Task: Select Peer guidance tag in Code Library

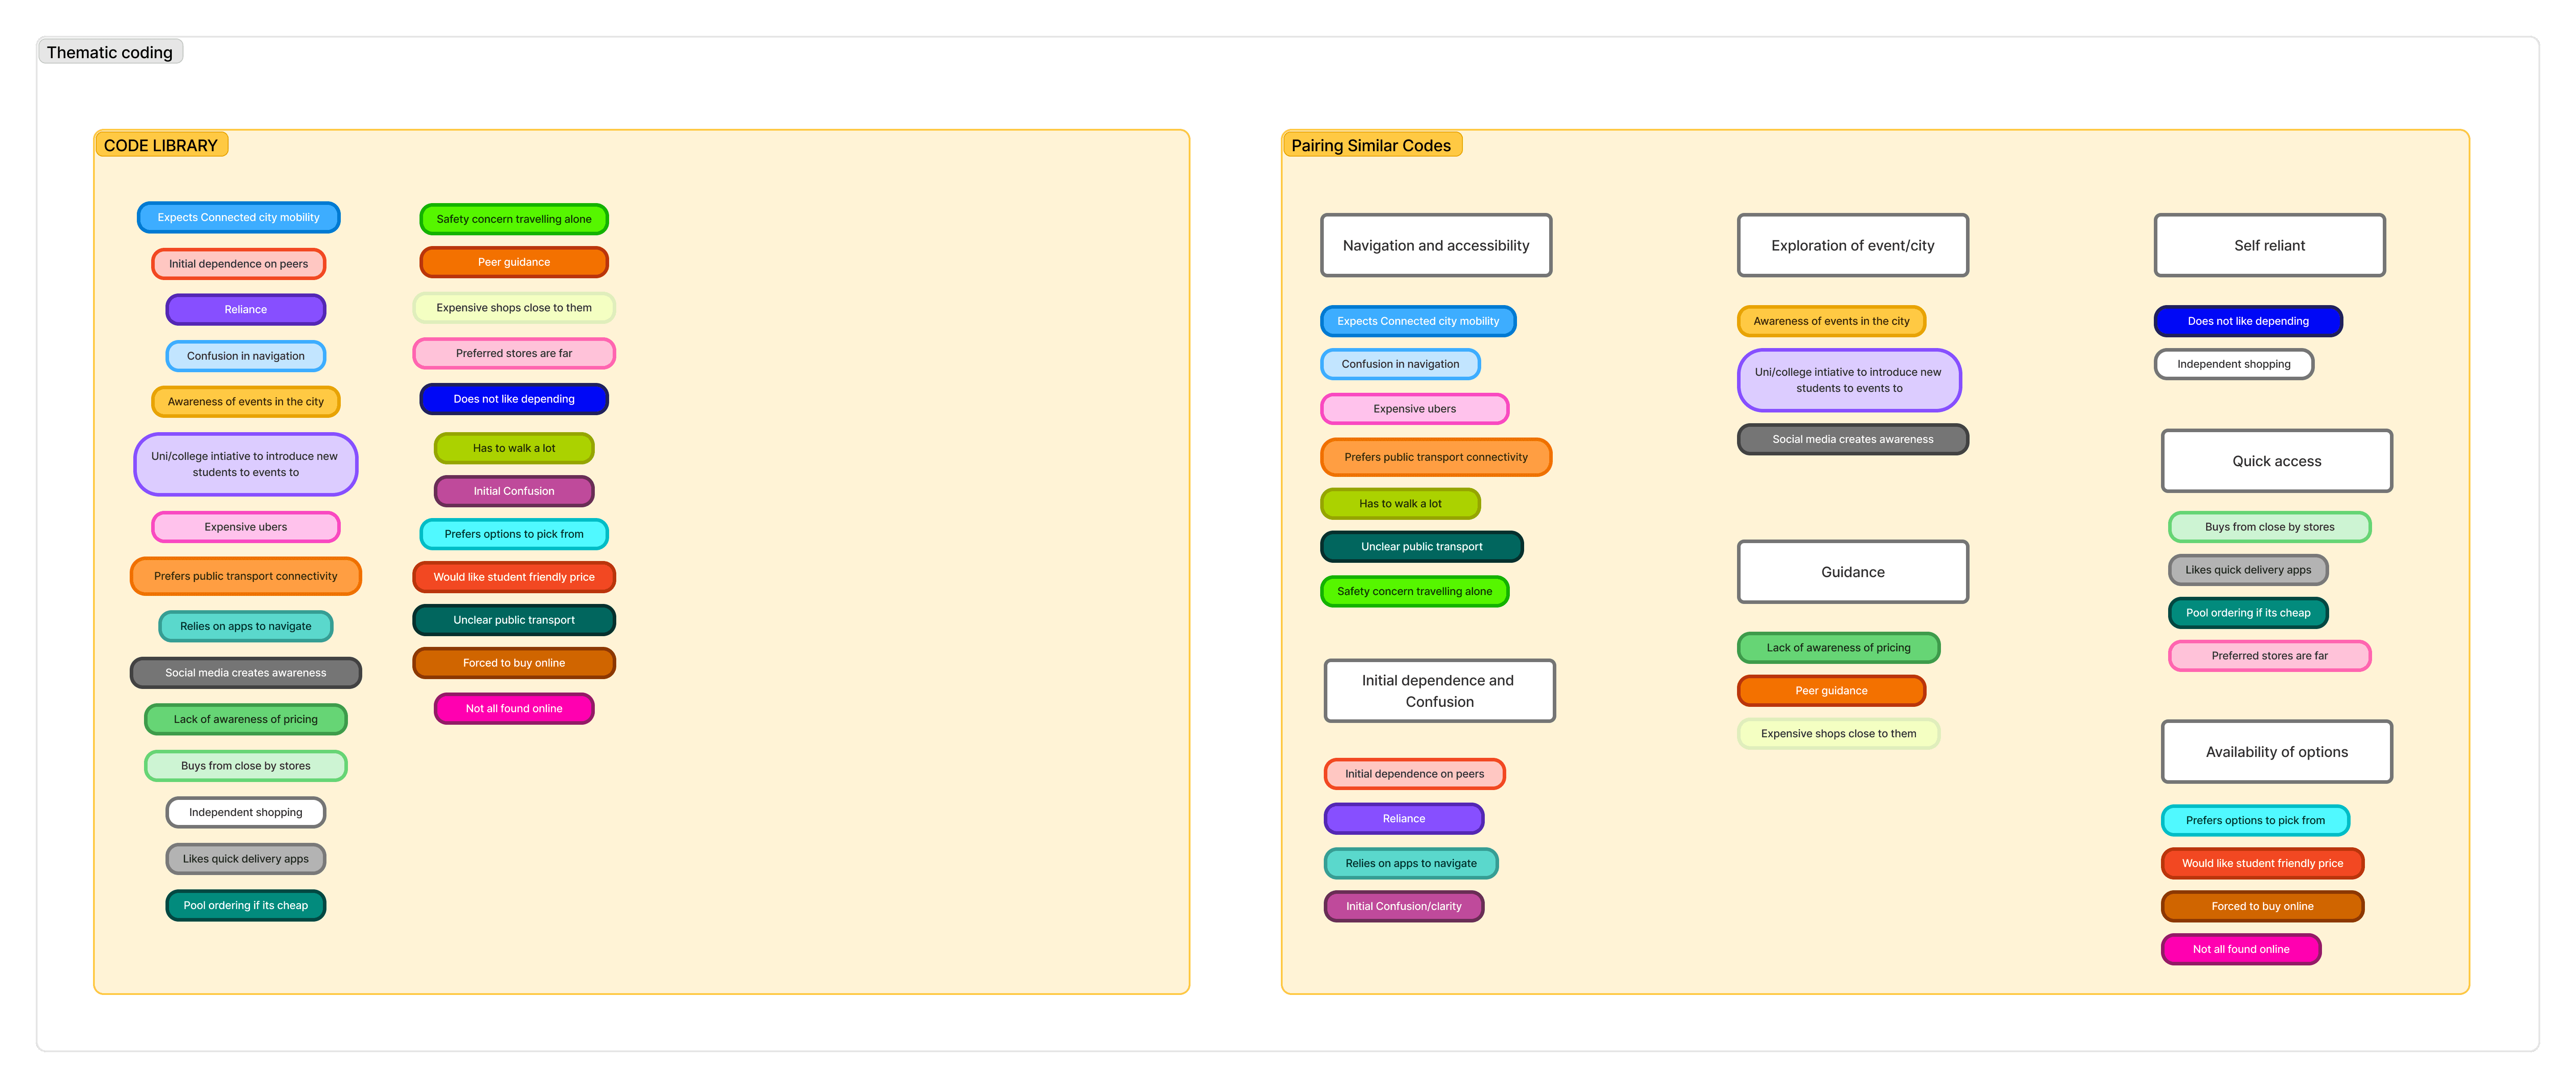Action: click(x=514, y=262)
